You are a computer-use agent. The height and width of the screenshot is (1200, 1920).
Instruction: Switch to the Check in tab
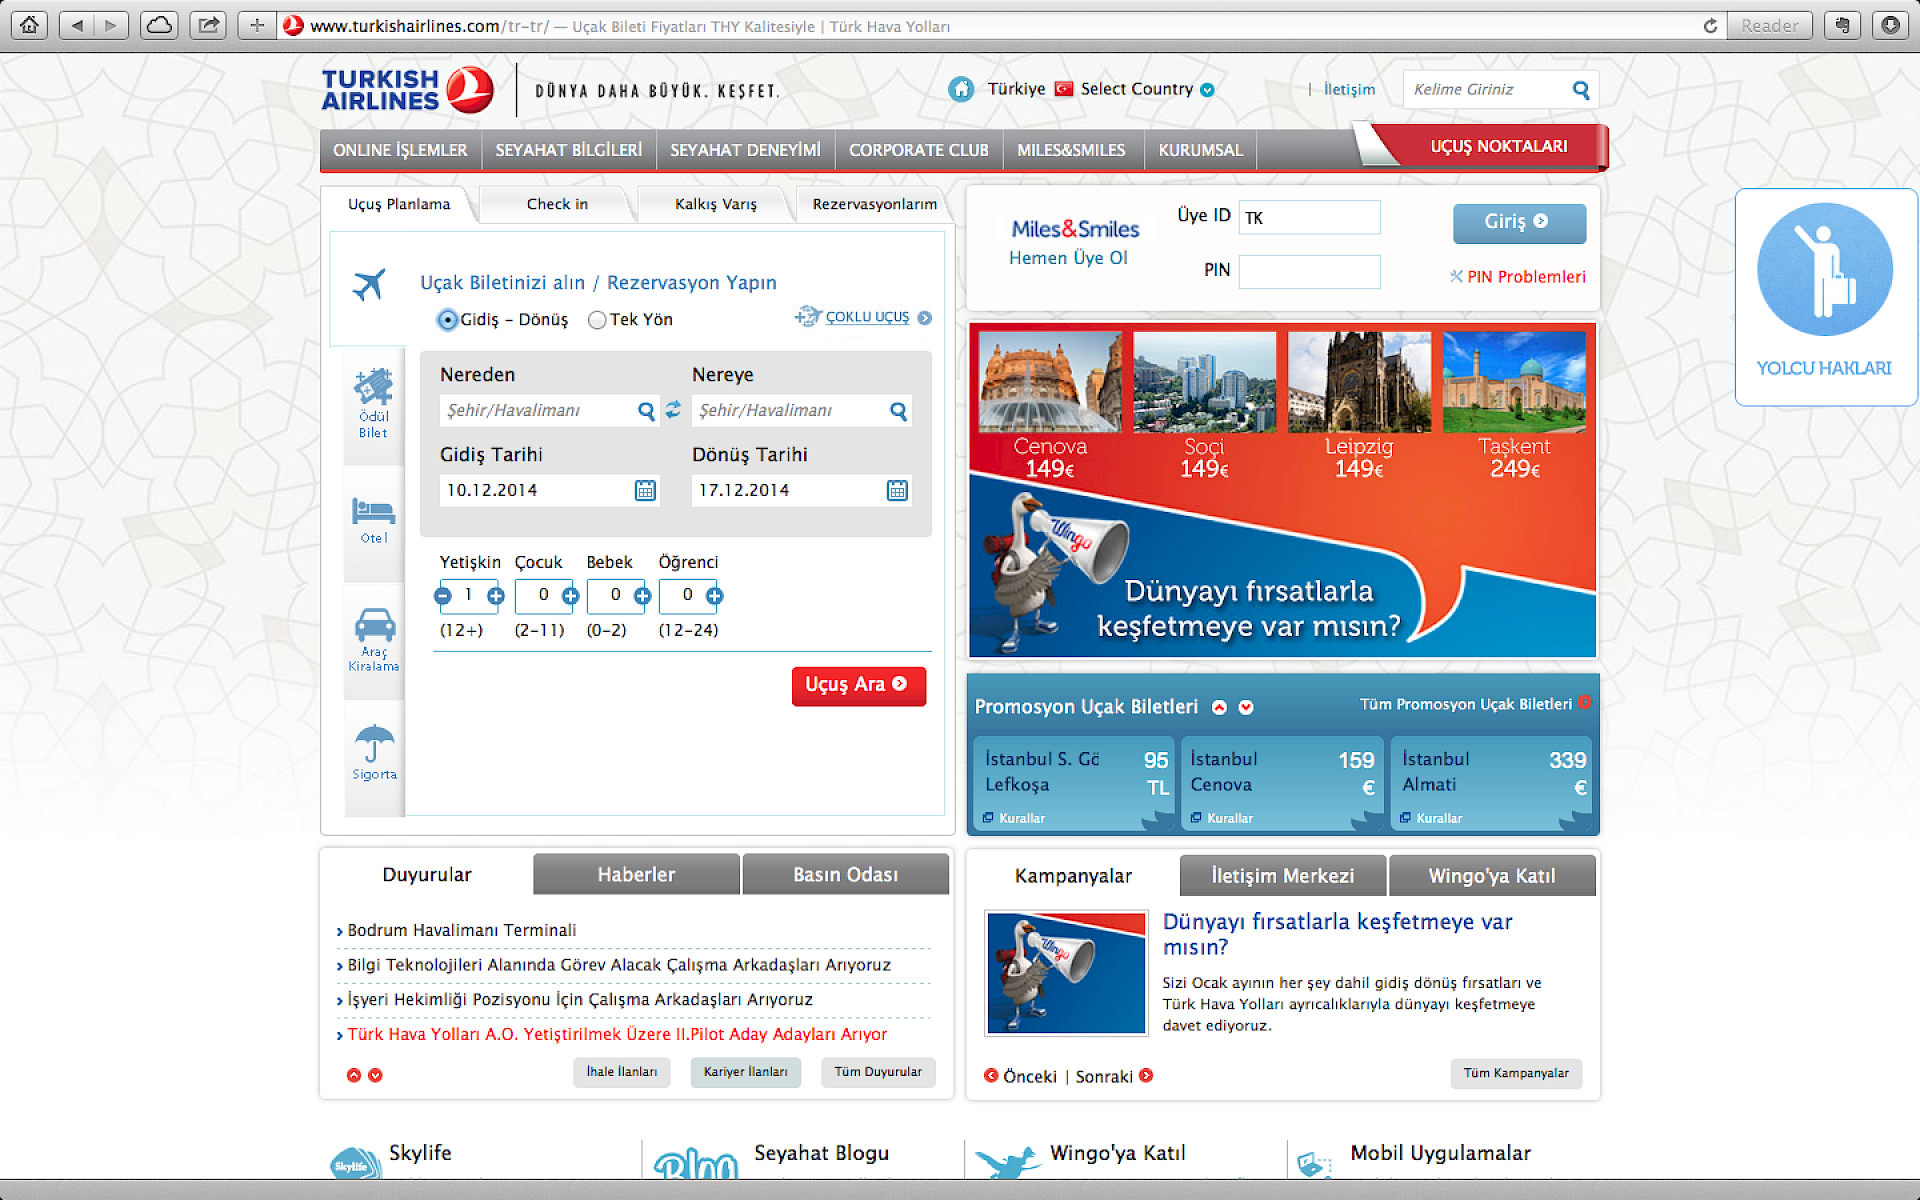pos(557,204)
